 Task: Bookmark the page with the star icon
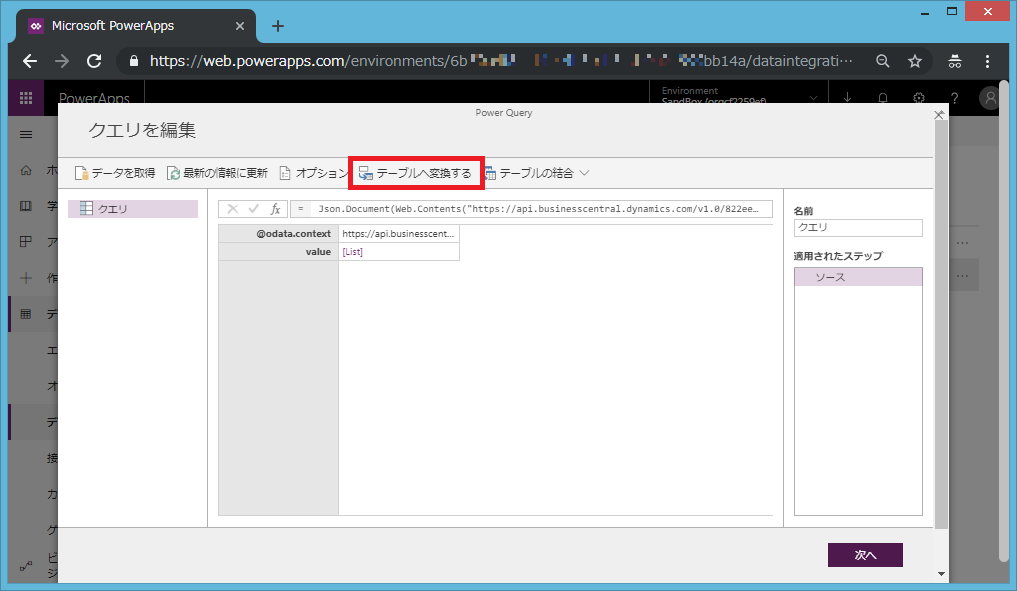pos(915,61)
